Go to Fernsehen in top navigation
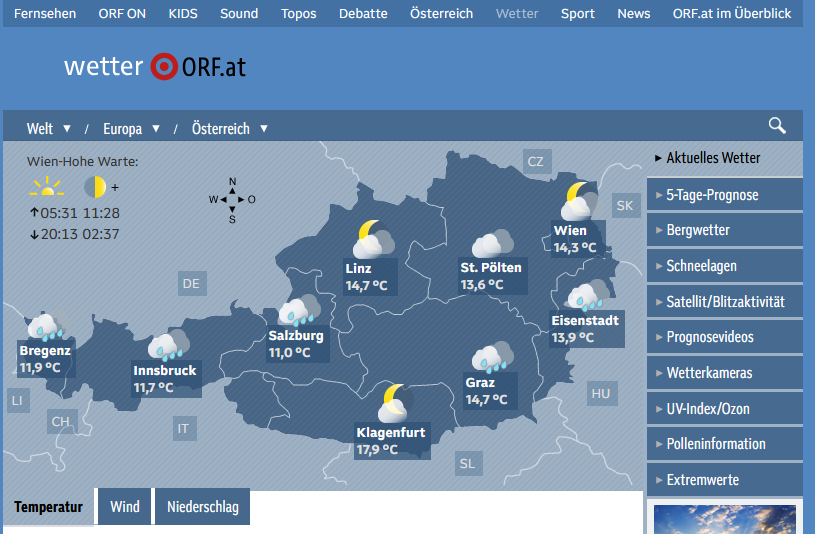815x534 pixels. point(45,14)
